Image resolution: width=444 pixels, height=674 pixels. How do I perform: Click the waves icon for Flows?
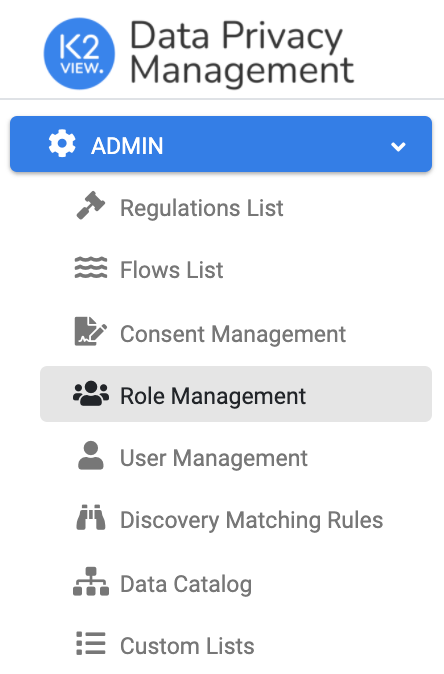coord(91,268)
